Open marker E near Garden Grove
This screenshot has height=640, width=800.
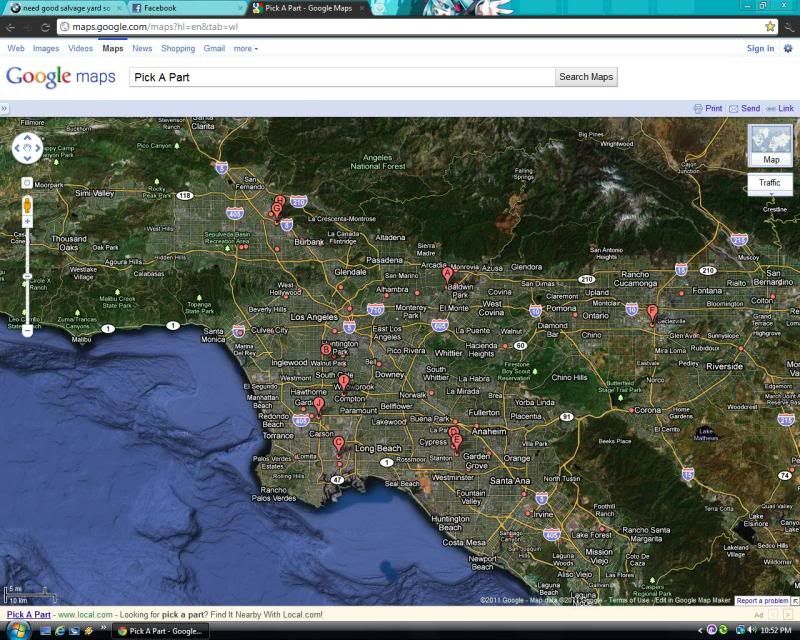tap(457, 442)
